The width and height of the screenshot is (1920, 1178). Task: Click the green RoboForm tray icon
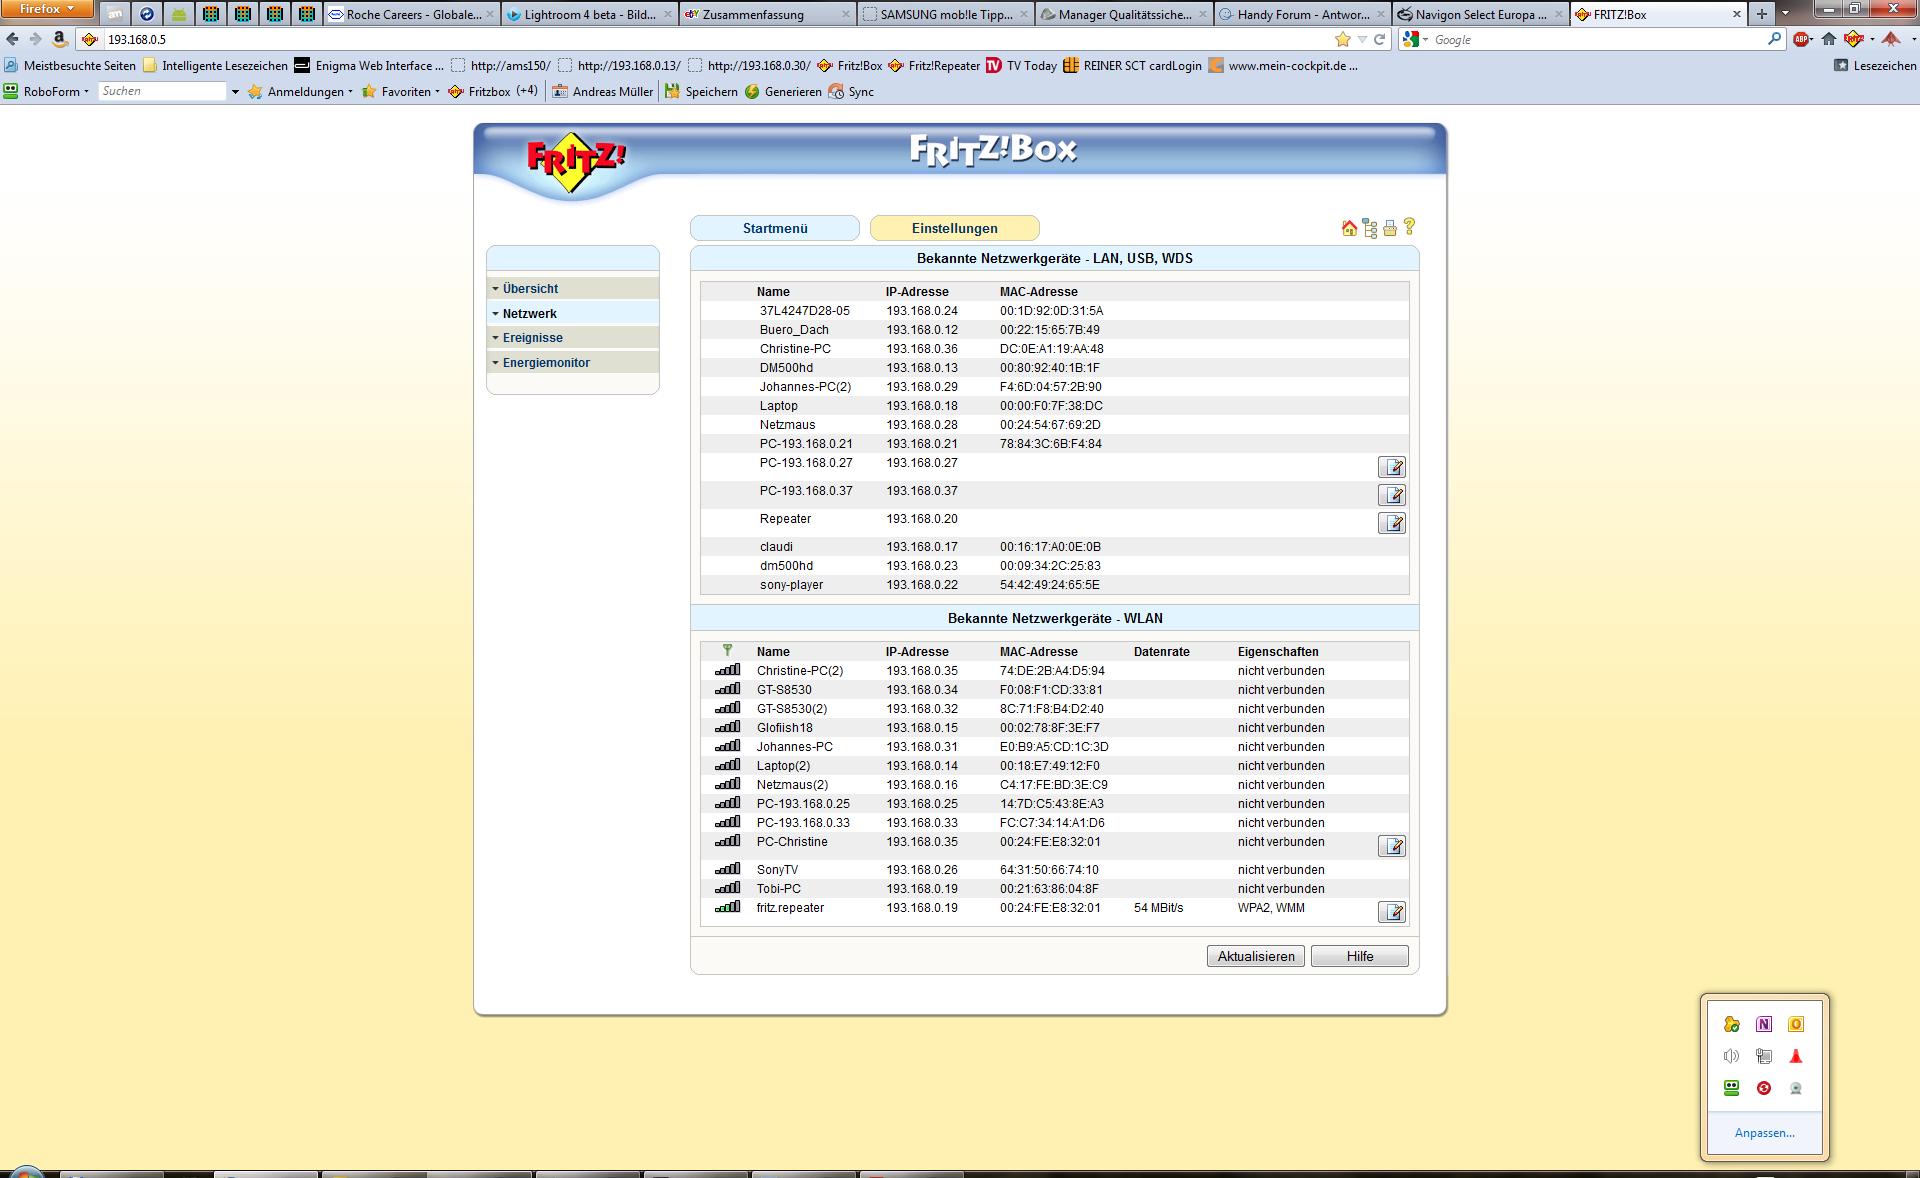pos(1732,1088)
